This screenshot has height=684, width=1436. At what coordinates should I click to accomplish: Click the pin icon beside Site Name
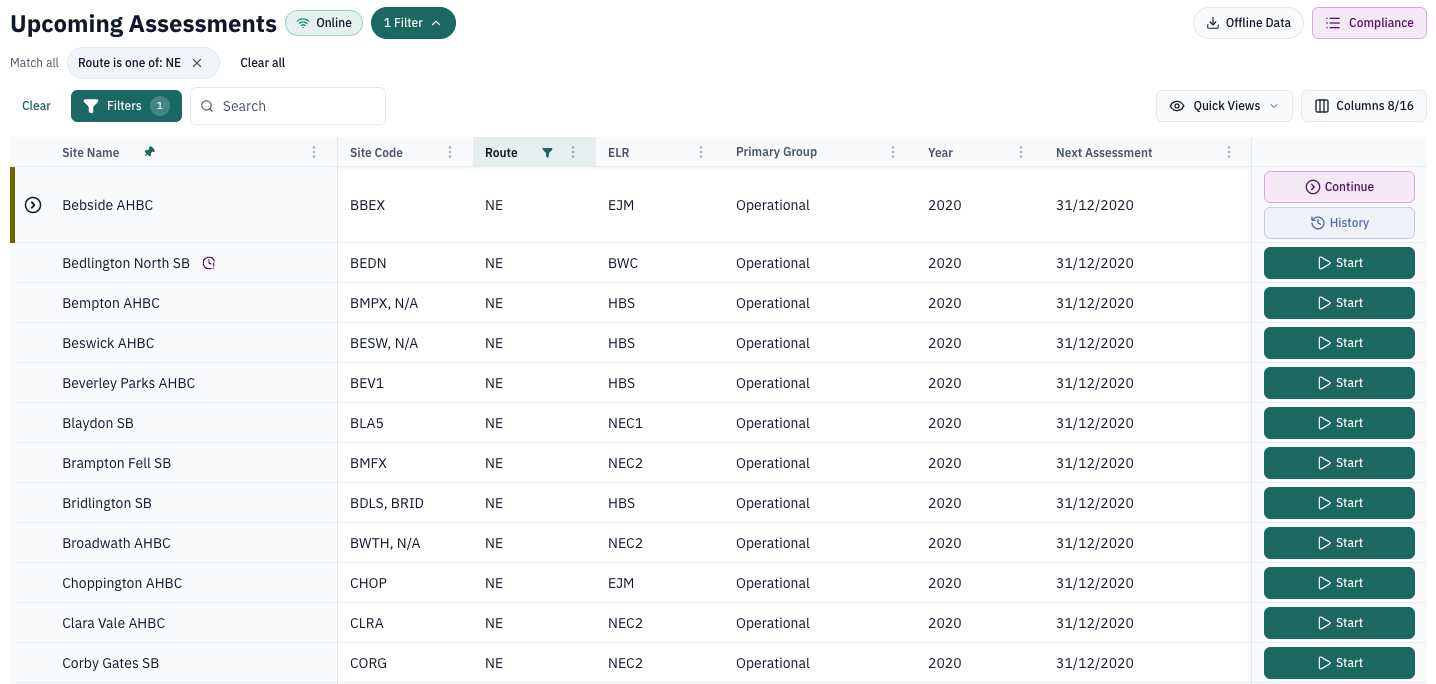point(150,152)
